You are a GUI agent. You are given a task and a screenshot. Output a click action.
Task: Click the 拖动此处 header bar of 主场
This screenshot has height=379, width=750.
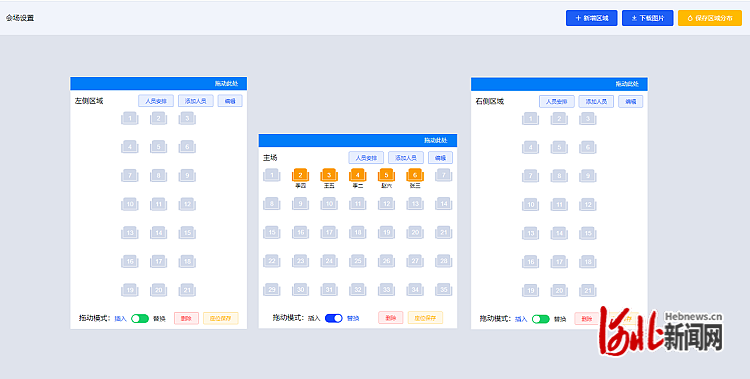(x=358, y=140)
